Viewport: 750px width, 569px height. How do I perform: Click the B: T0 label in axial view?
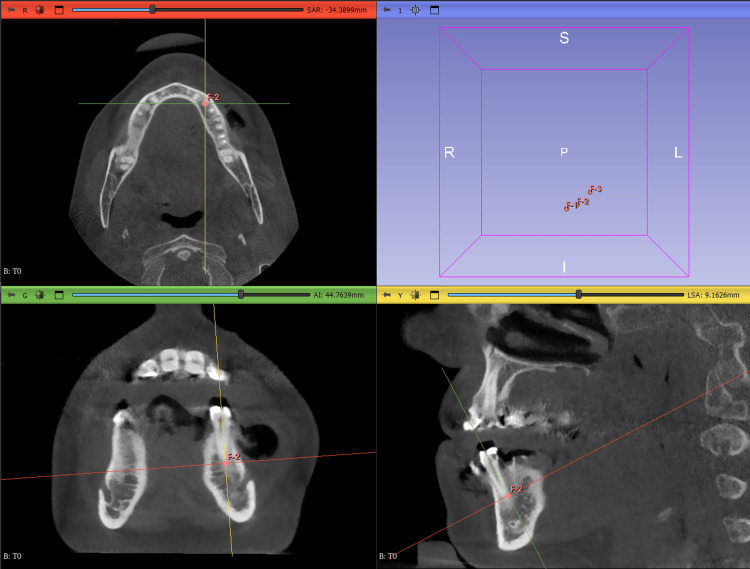12,271
